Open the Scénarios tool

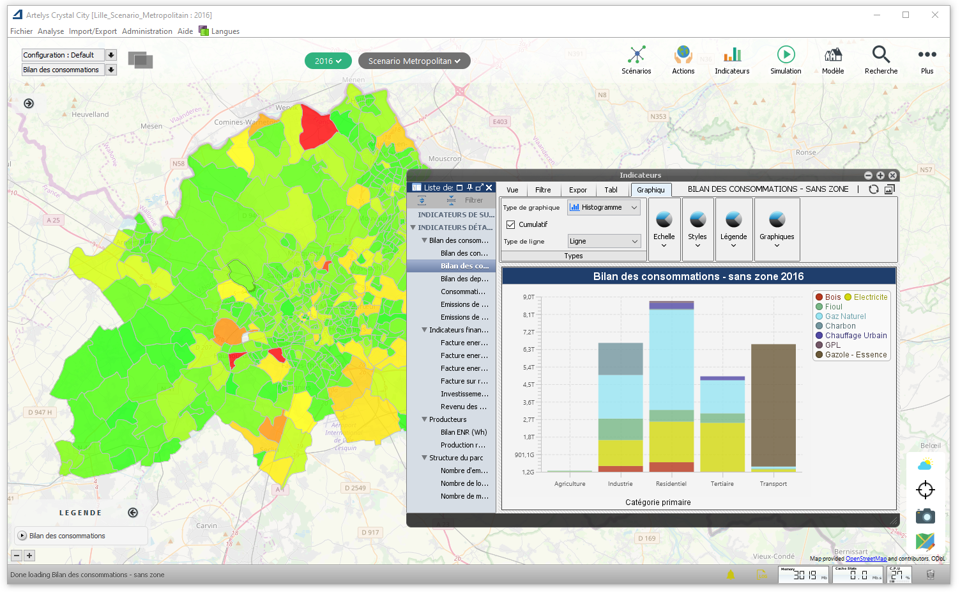[636, 60]
